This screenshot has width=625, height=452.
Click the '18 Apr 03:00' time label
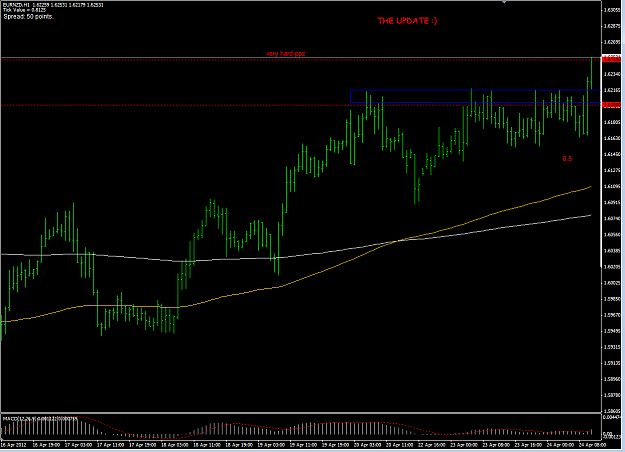coord(175,445)
